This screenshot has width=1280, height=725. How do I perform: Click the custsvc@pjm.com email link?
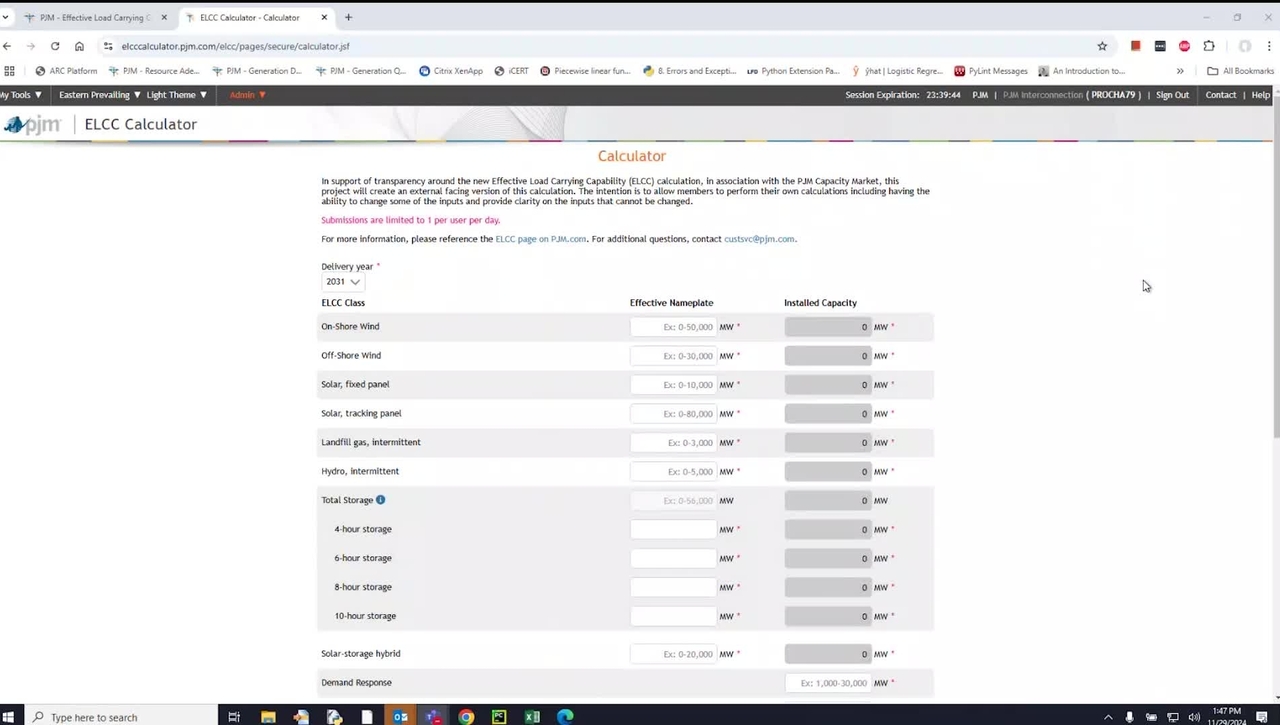pyautogui.click(x=759, y=239)
